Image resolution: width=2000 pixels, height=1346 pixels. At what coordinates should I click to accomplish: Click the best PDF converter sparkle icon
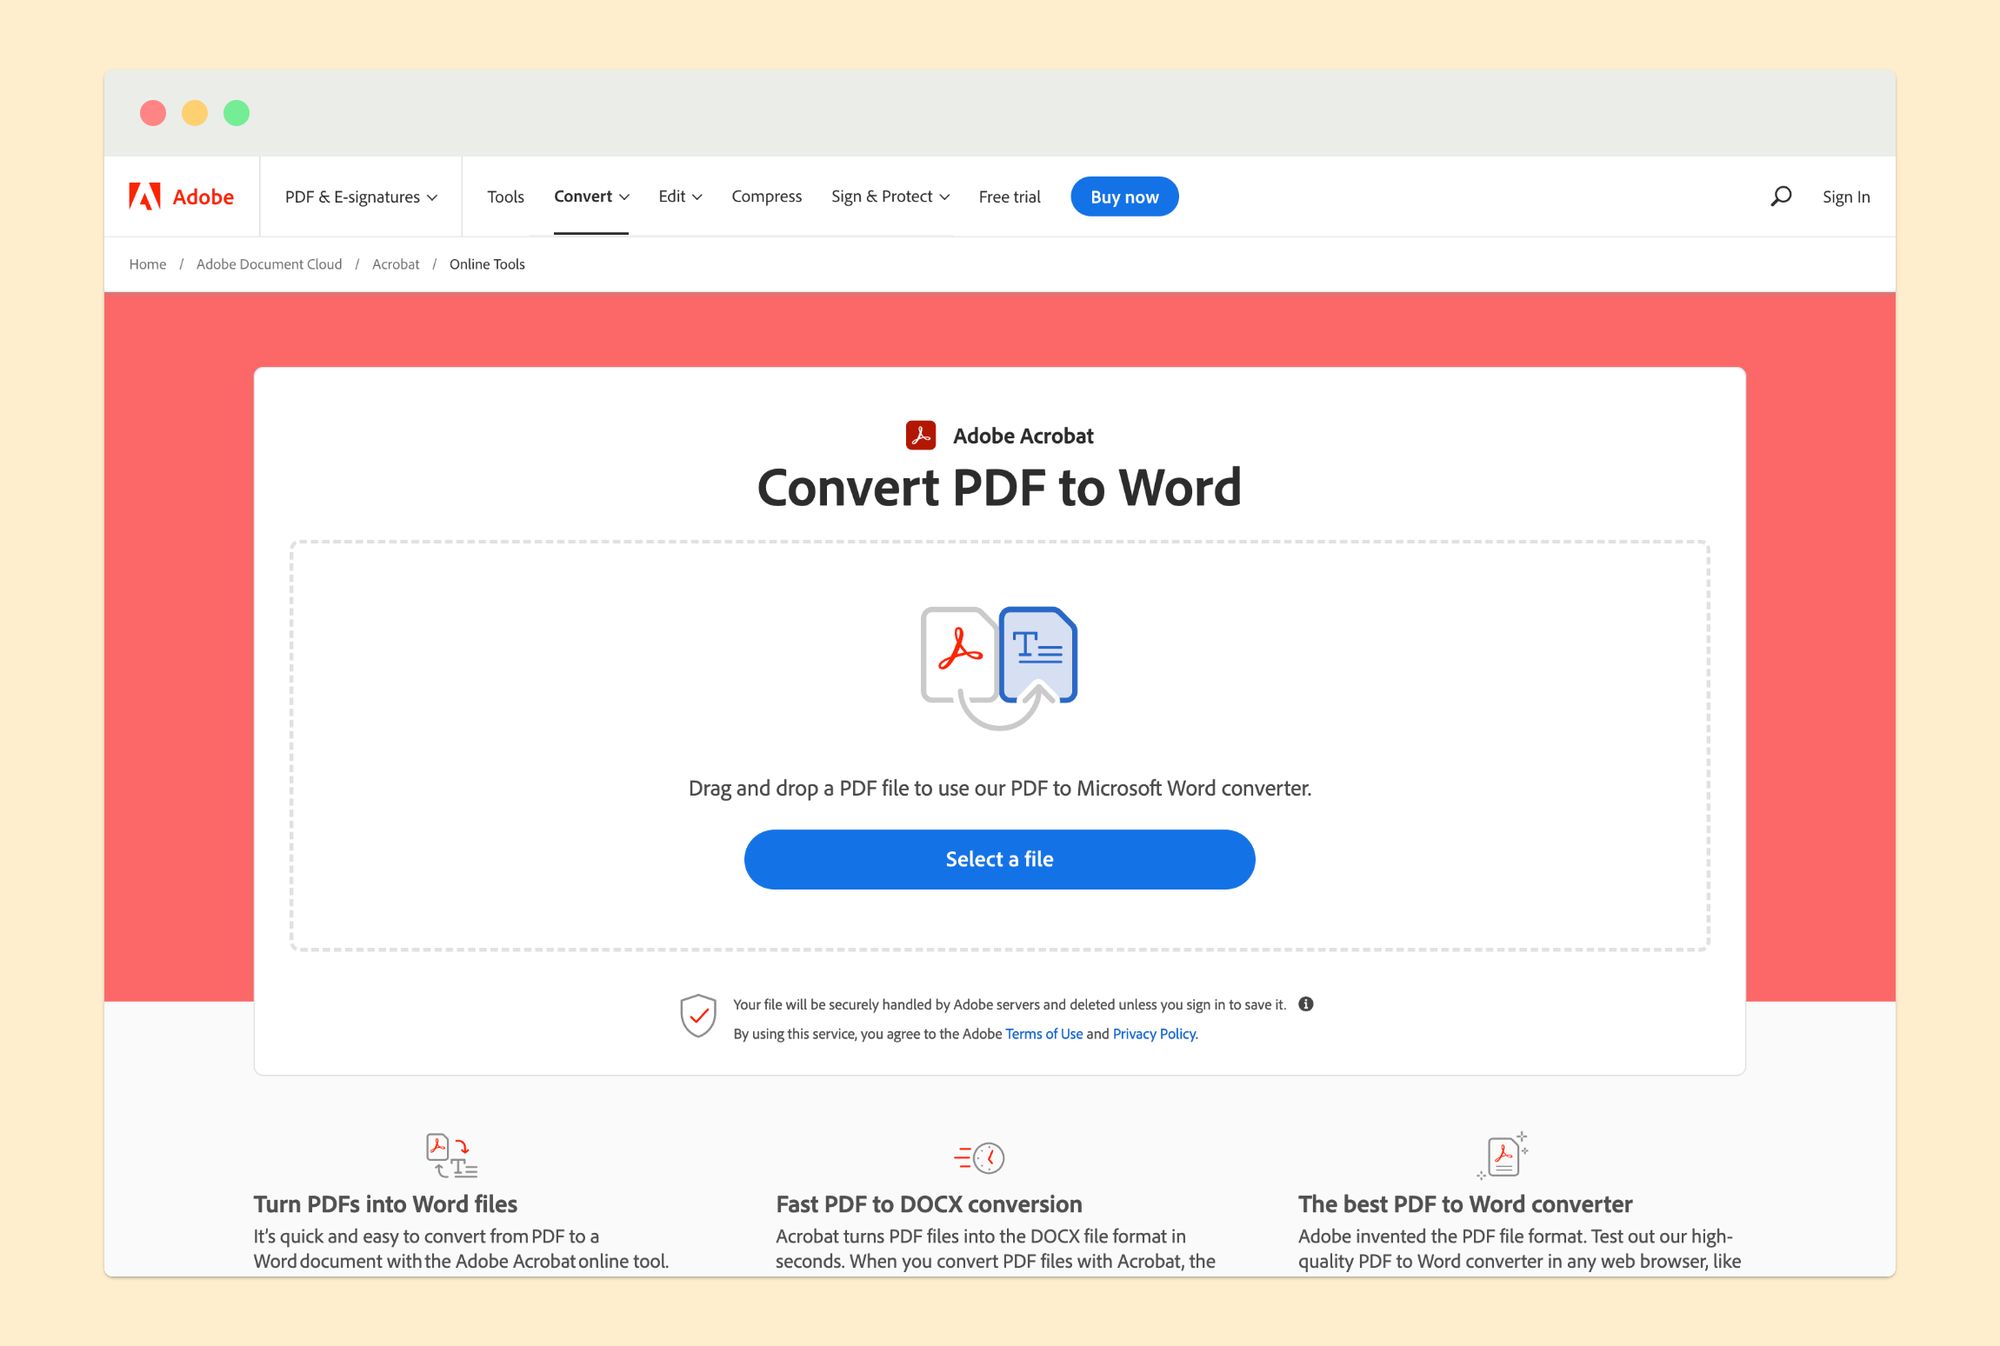coord(1503,1156)
